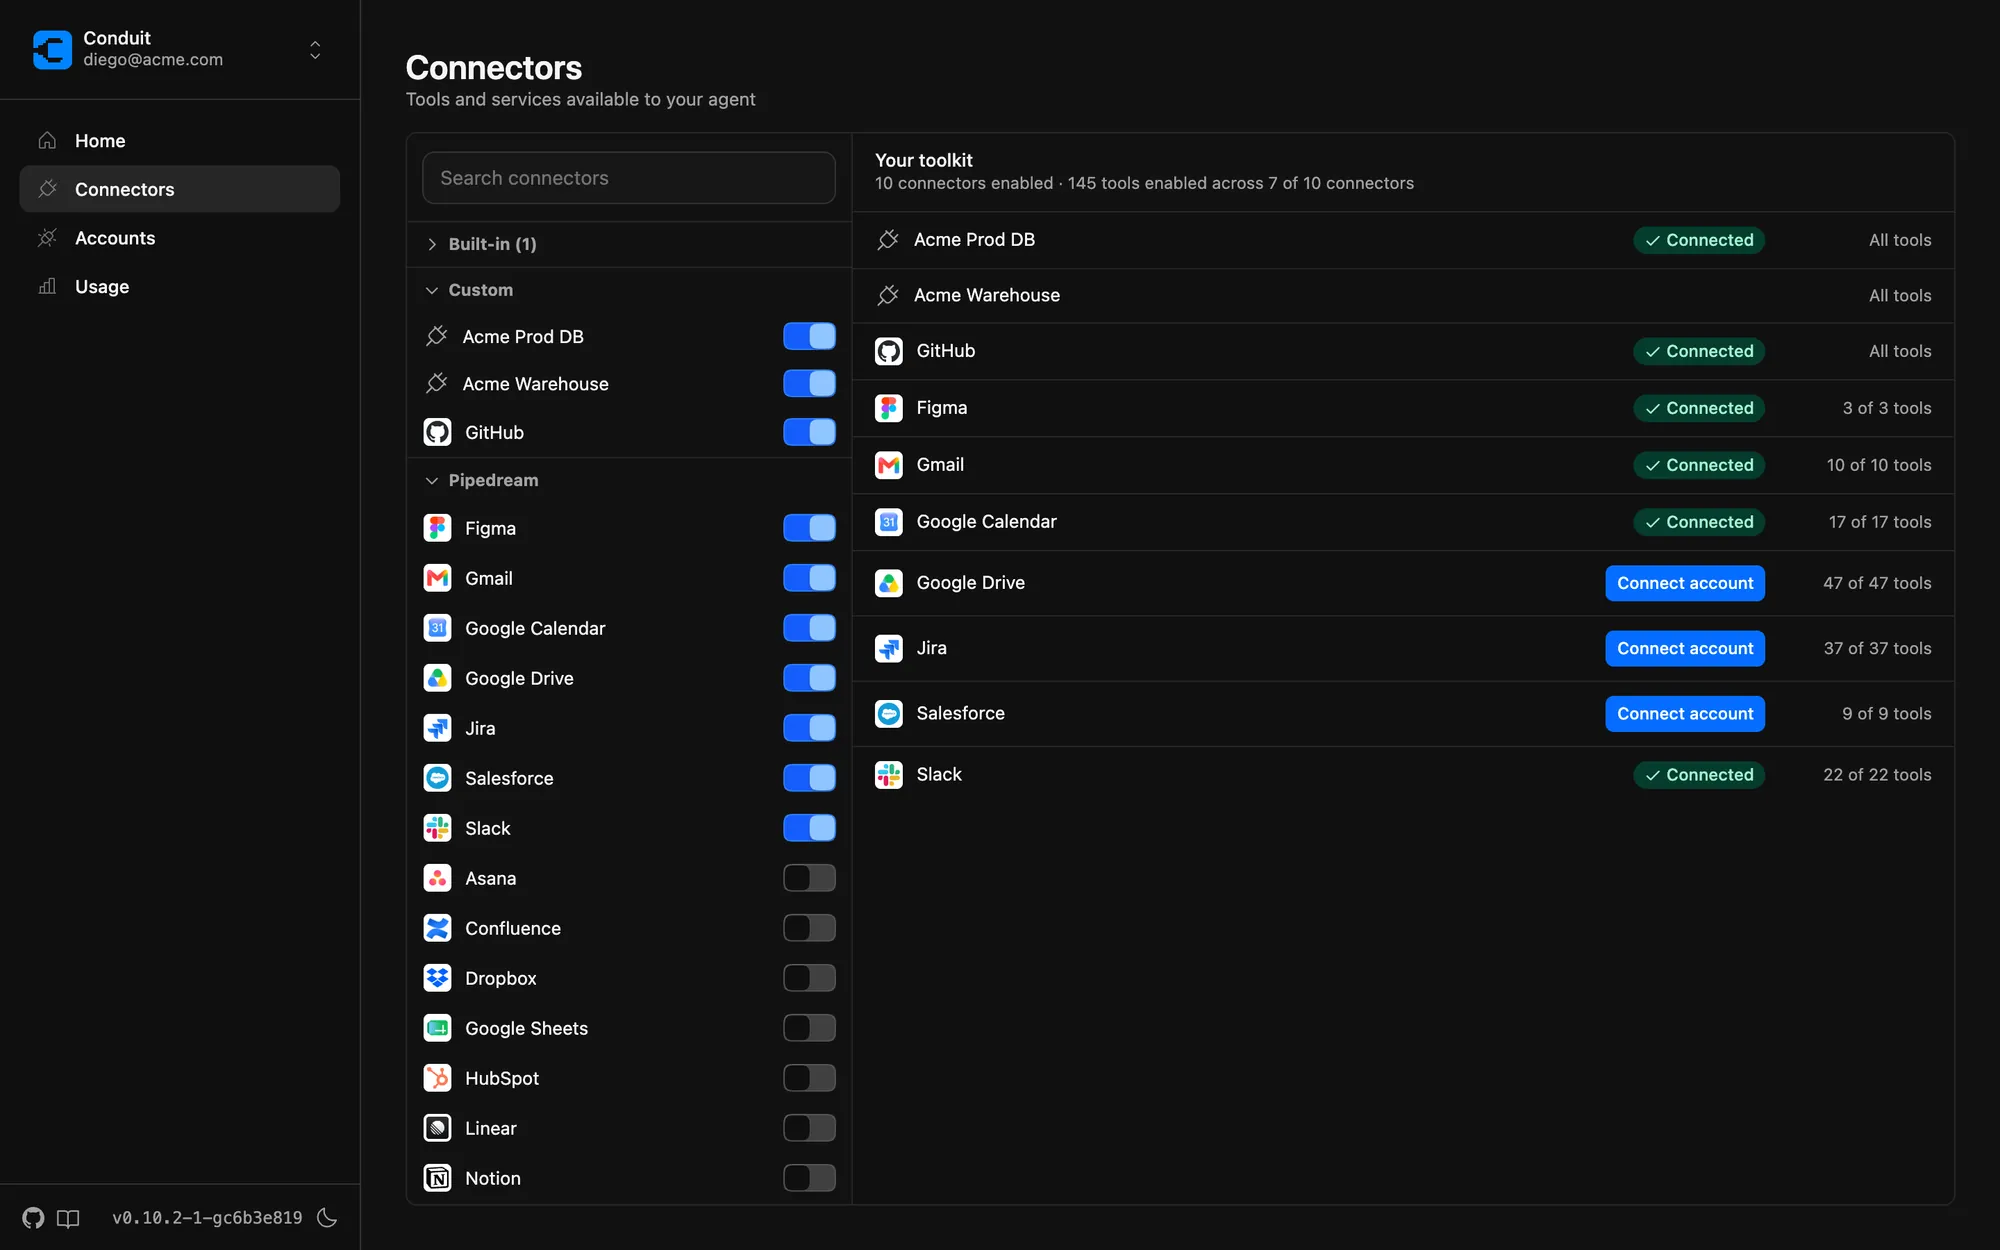Click the GitHub icon in the Custom list
Viewport: 2000px width, 1250px height.
(x=437, y=432)
